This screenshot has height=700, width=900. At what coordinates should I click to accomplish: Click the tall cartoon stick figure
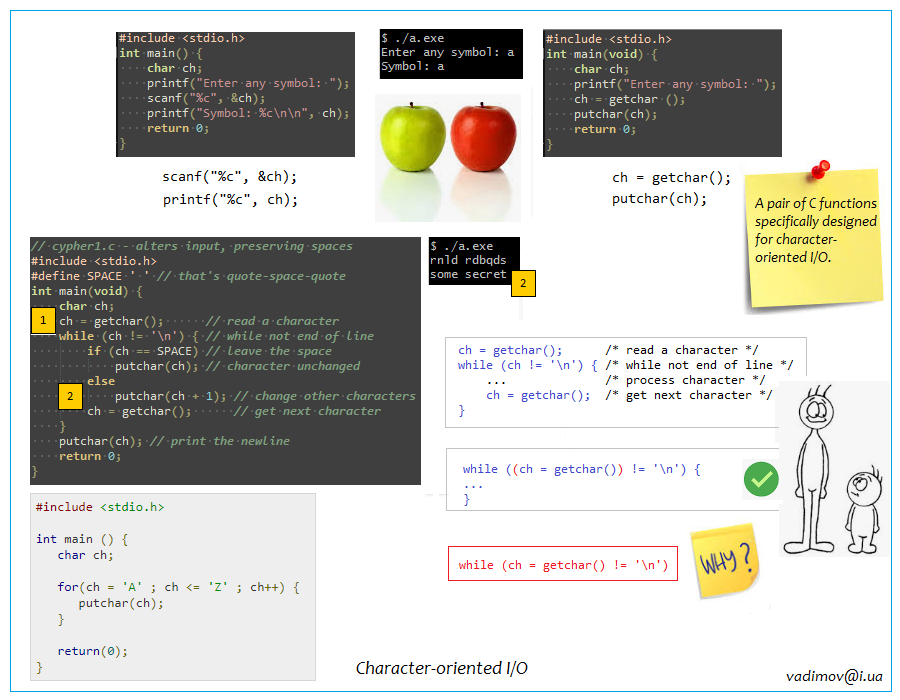(813, 469)
